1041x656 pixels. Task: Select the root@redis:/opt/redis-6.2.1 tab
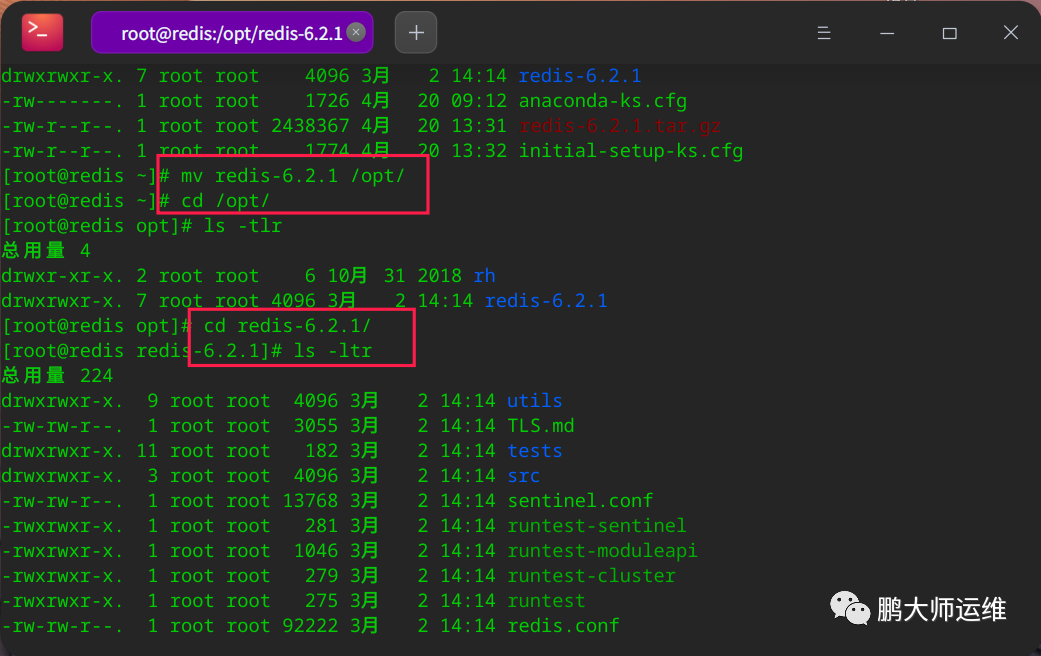click(x=232, y=33)
